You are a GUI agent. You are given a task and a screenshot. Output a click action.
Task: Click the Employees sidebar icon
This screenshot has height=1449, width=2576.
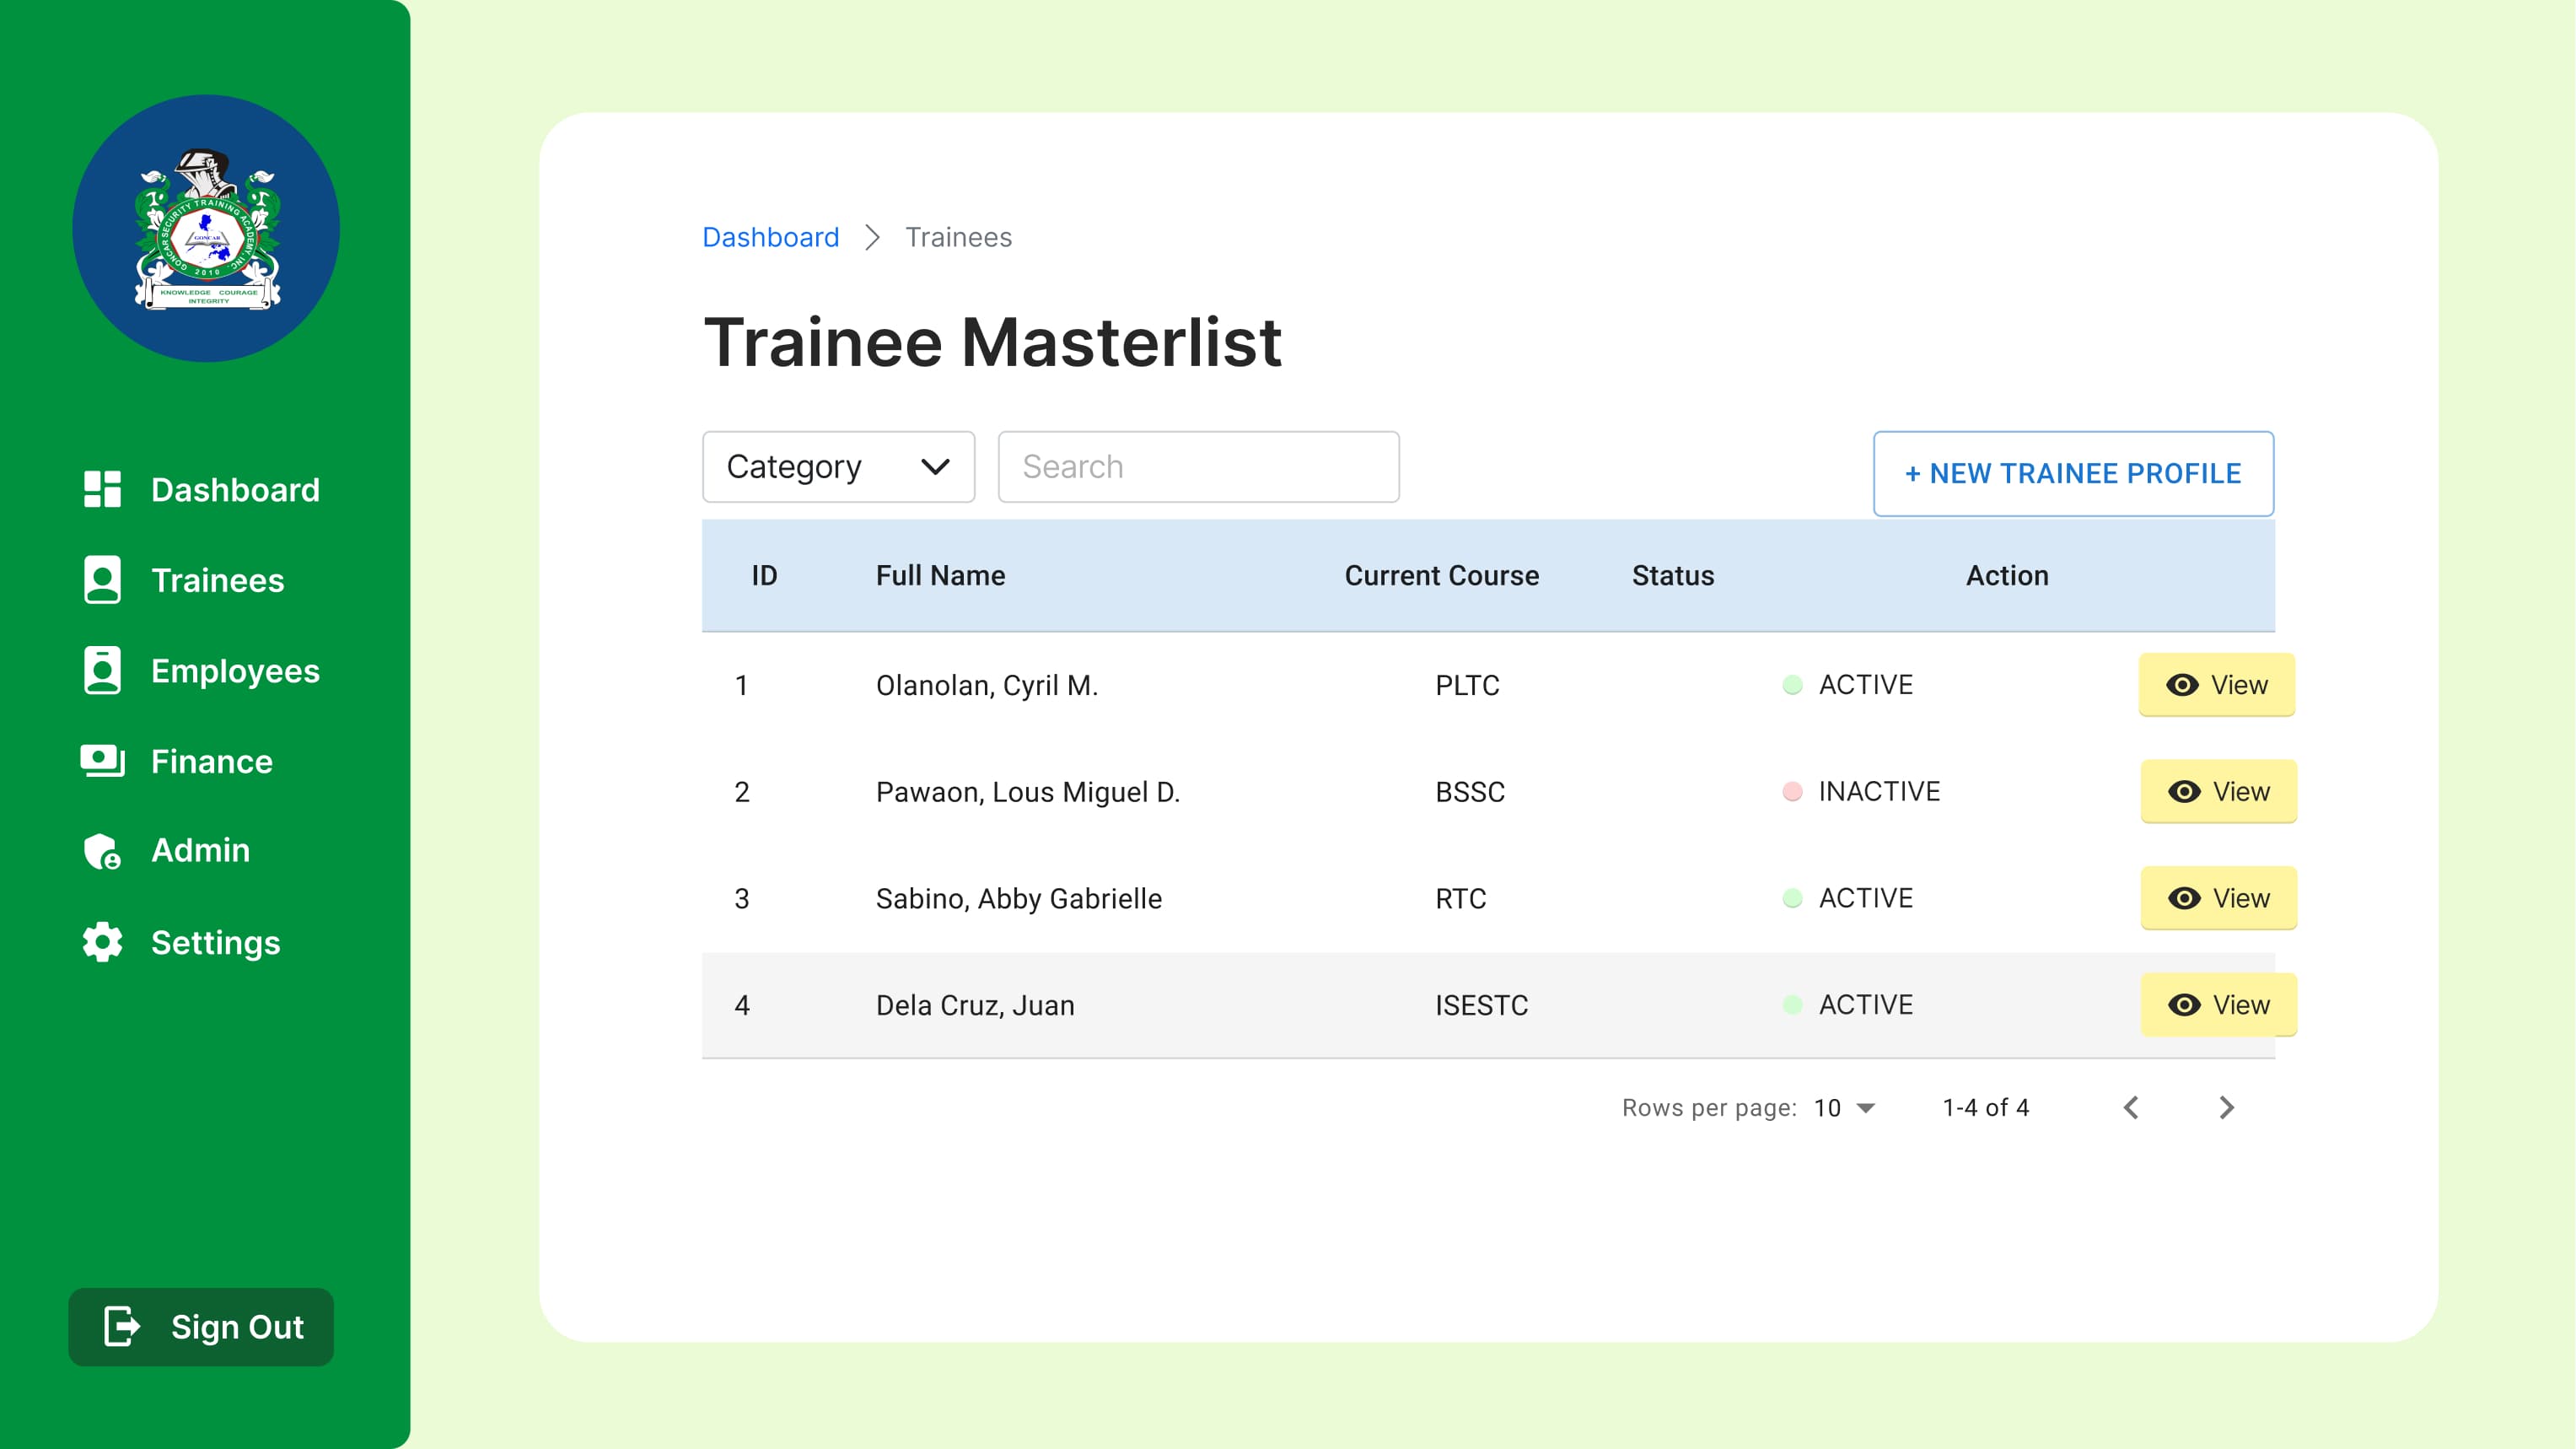[x=103, y=671]
